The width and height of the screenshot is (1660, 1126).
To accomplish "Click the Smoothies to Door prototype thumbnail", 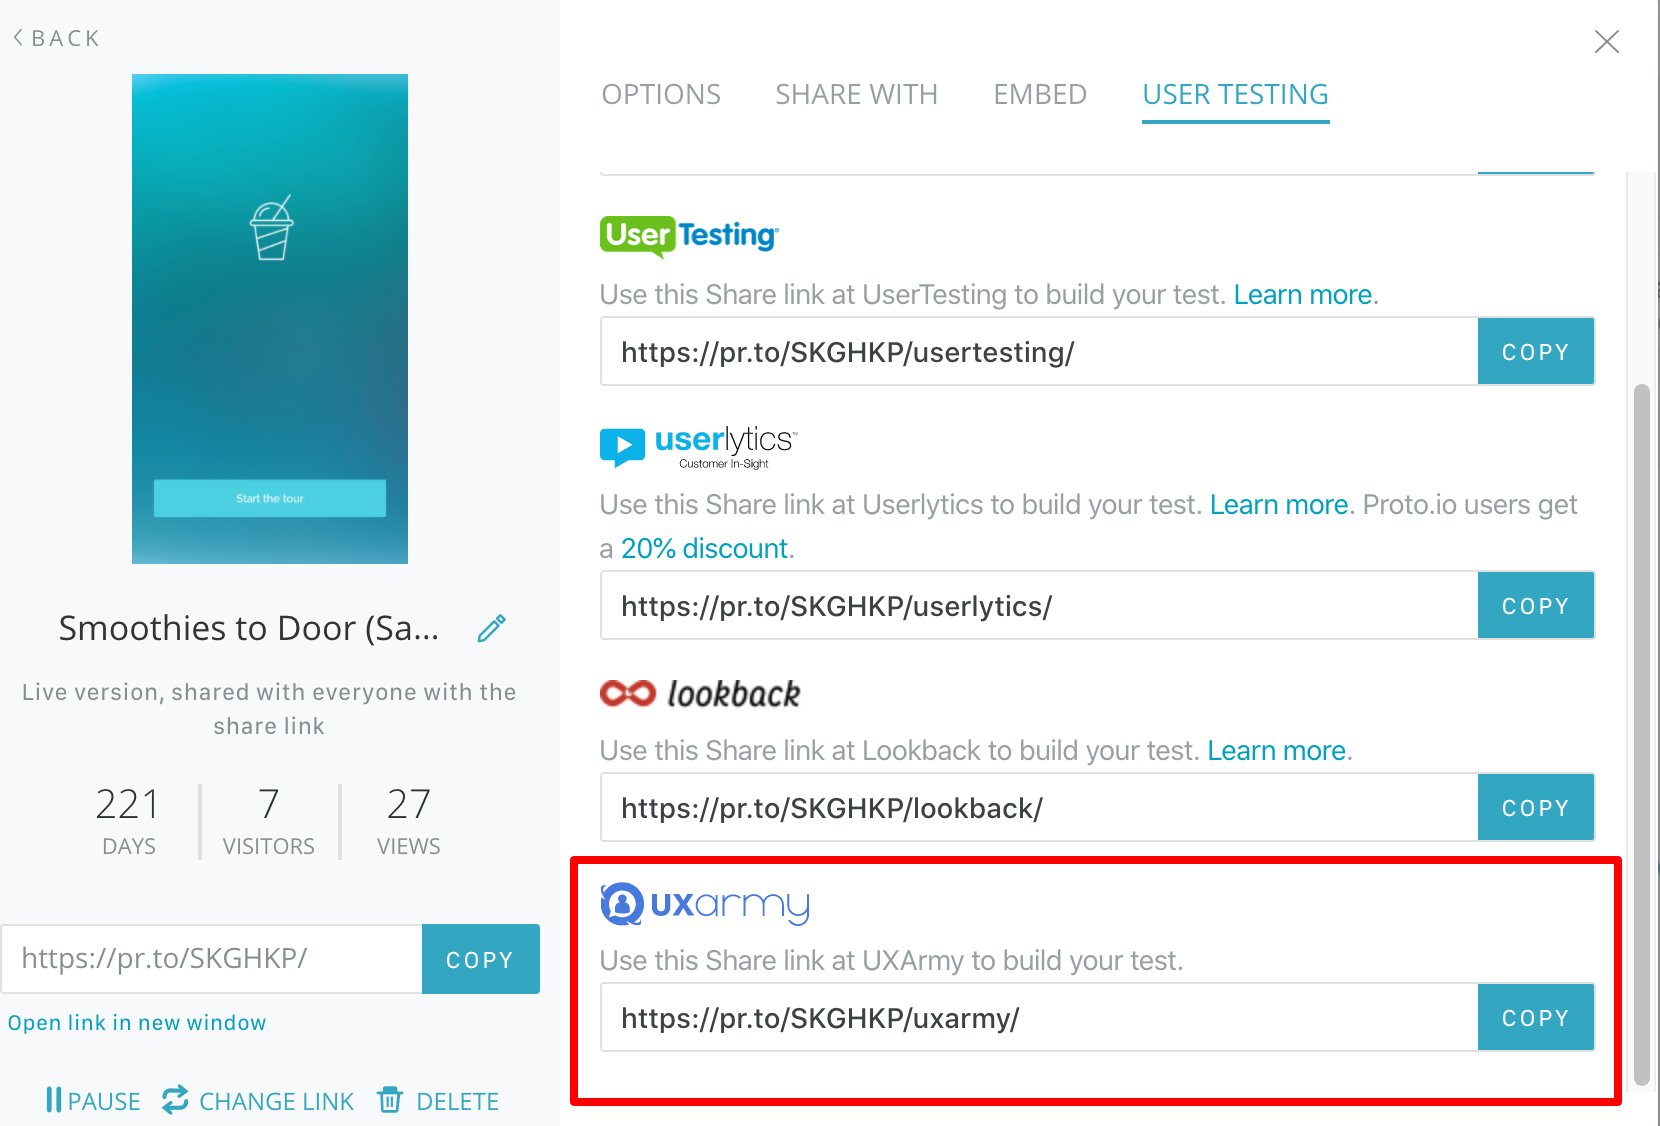I will click(270, 319).
